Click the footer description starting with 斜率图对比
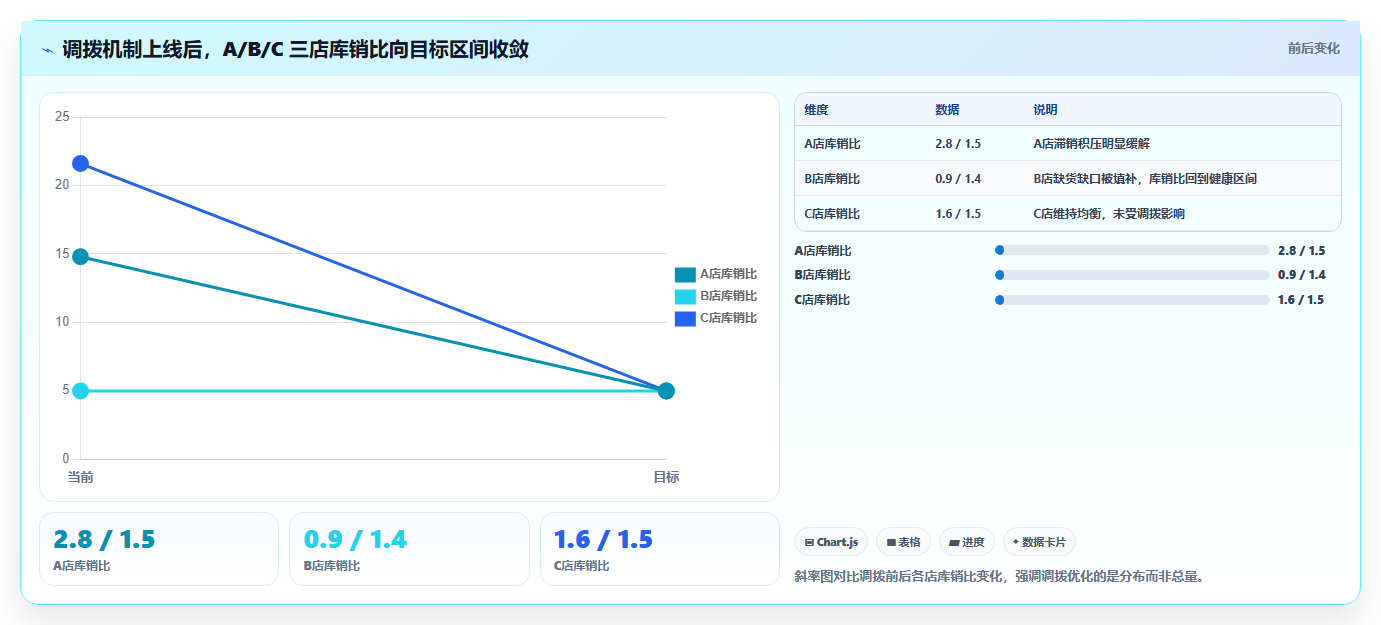 pyautogui.click(x=999, y=576)
